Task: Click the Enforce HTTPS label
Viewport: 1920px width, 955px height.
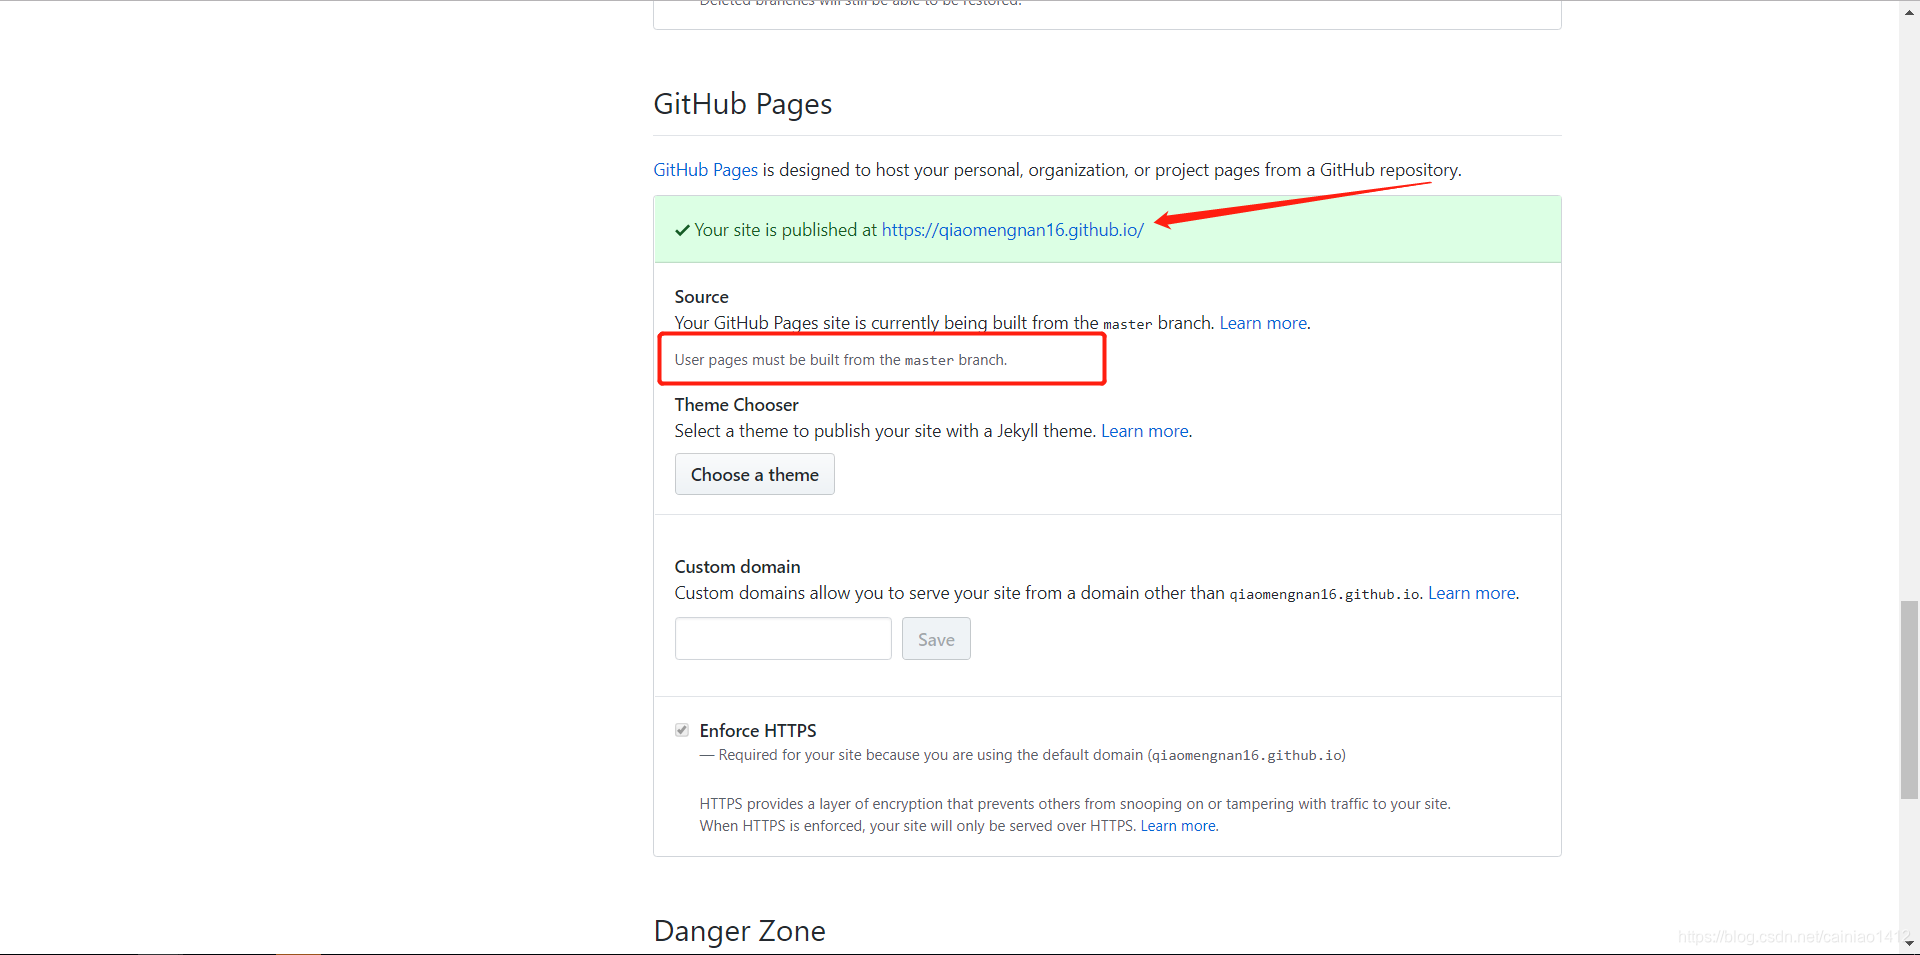Action: [x=758, y=731]
